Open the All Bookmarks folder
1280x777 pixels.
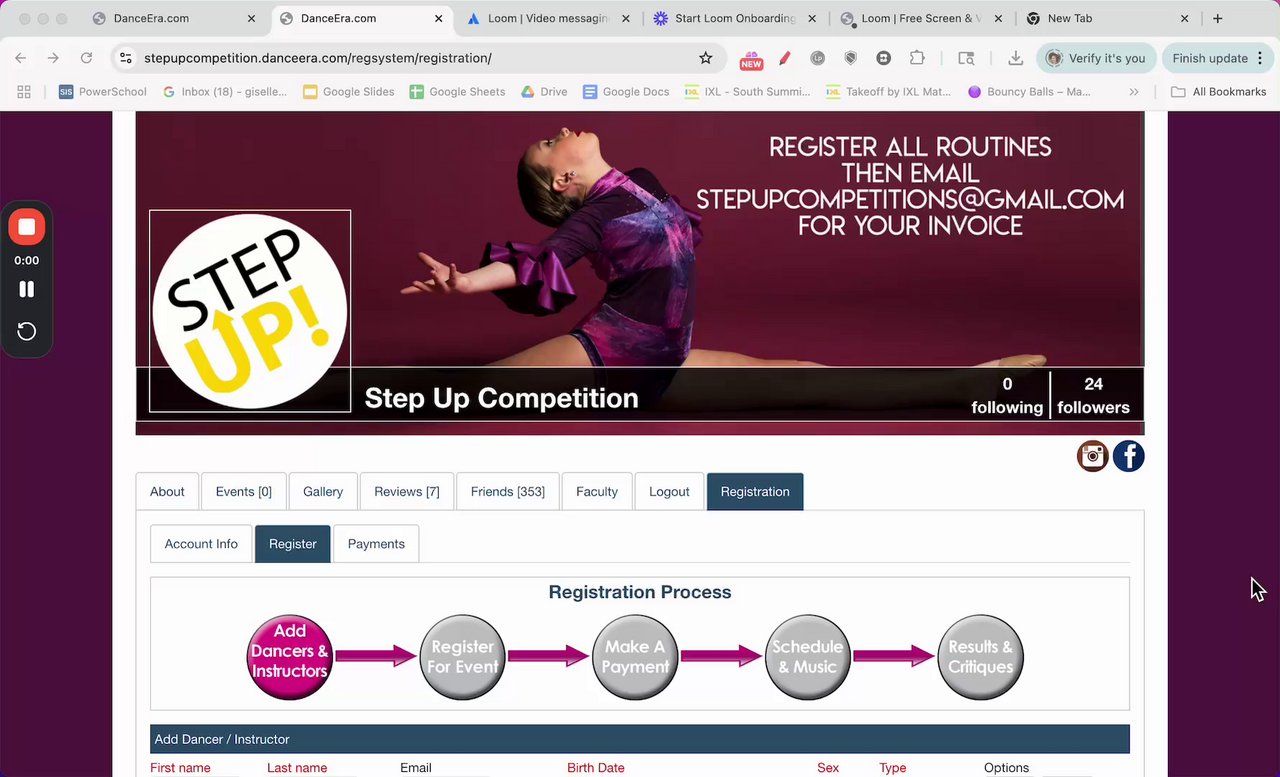[x=1218, y=91]
